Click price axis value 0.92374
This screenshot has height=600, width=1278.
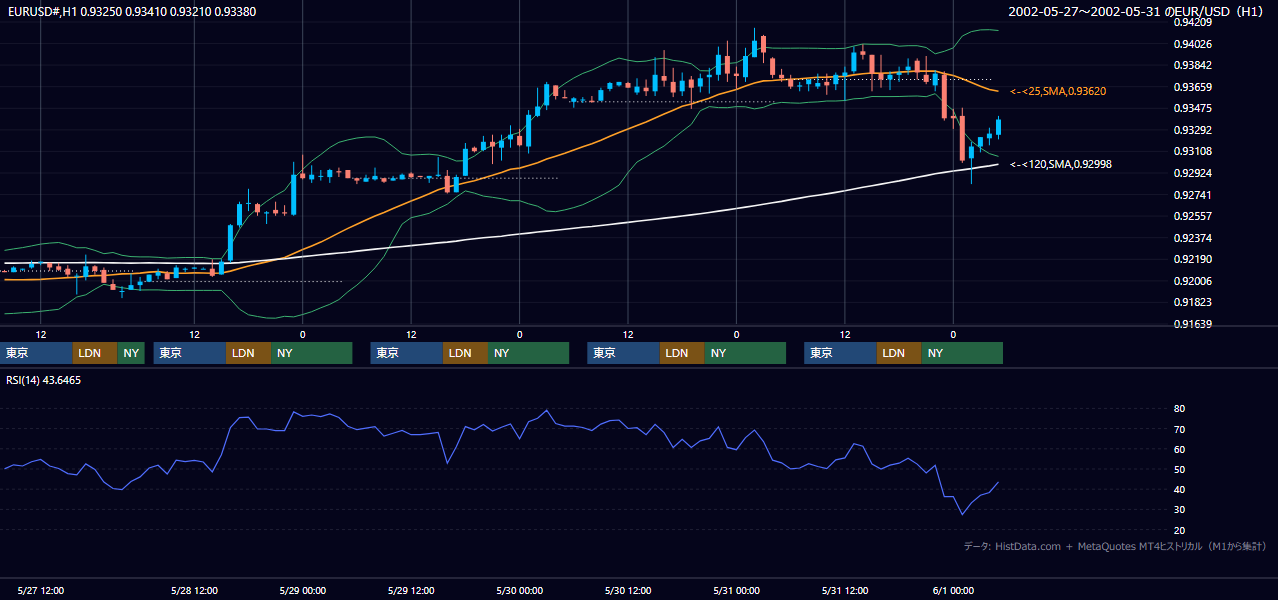(1192, 238)
